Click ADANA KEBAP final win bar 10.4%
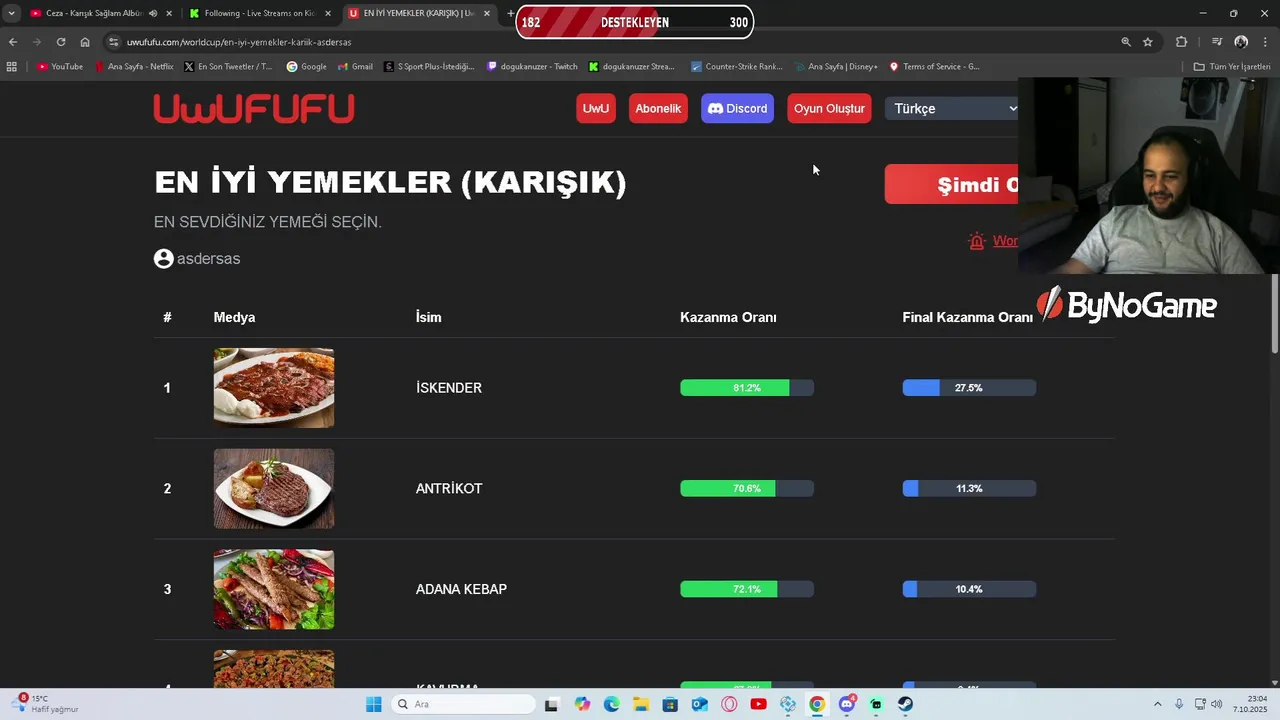Image resolution: width=1280 pixels, height=720 pixels. tap(969, 589)
